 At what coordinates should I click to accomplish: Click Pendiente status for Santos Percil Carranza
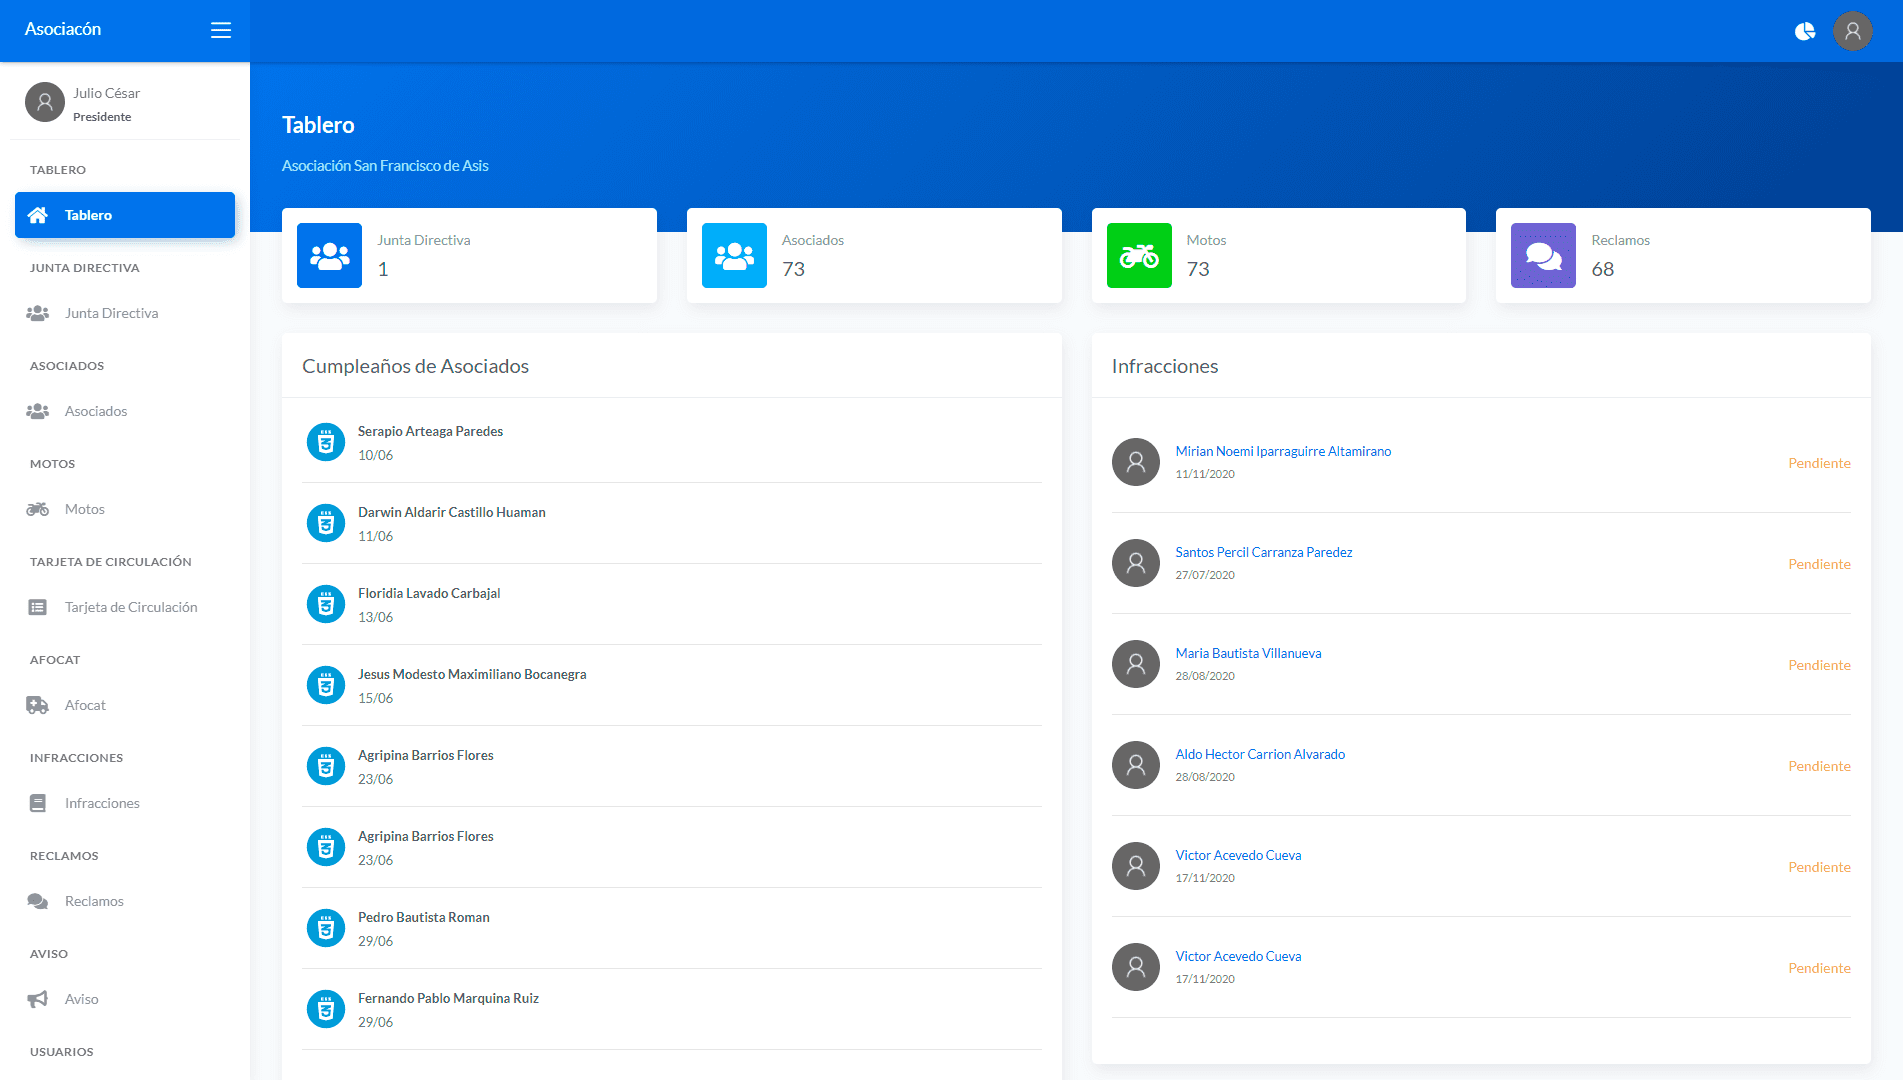[x=1819, y=564]
